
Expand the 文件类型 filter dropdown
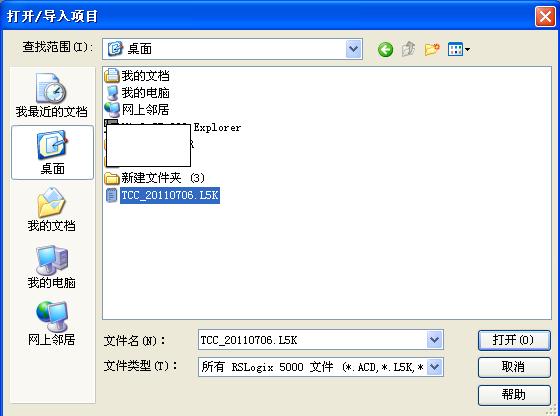[434, 367]
